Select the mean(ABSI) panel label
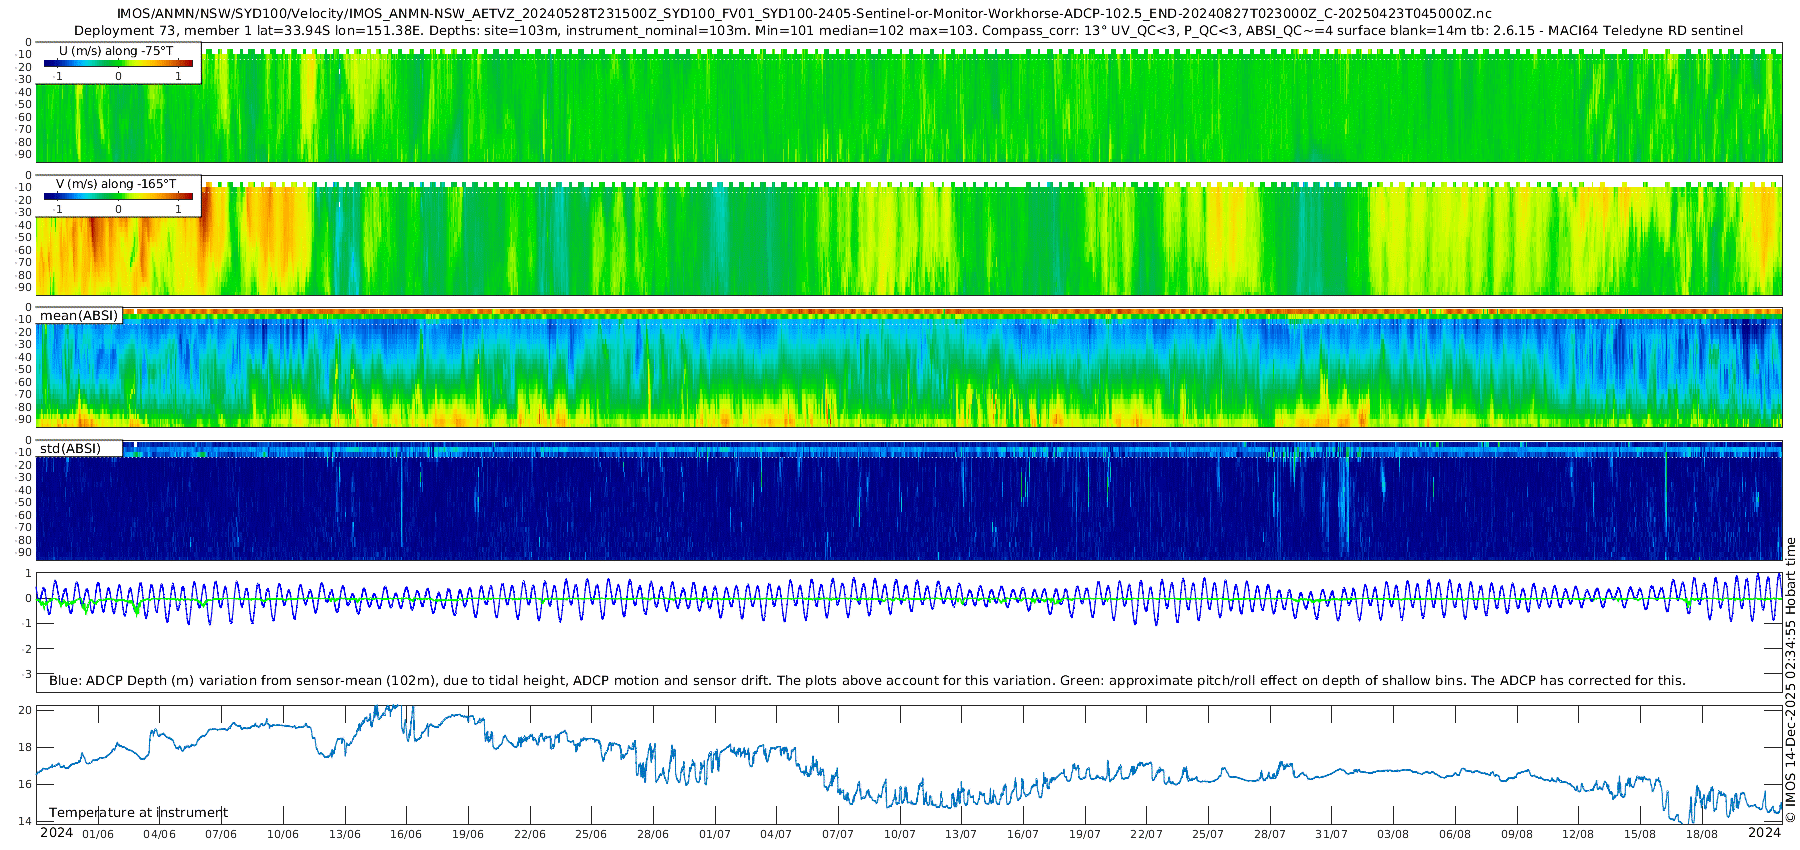 (79, 316)
